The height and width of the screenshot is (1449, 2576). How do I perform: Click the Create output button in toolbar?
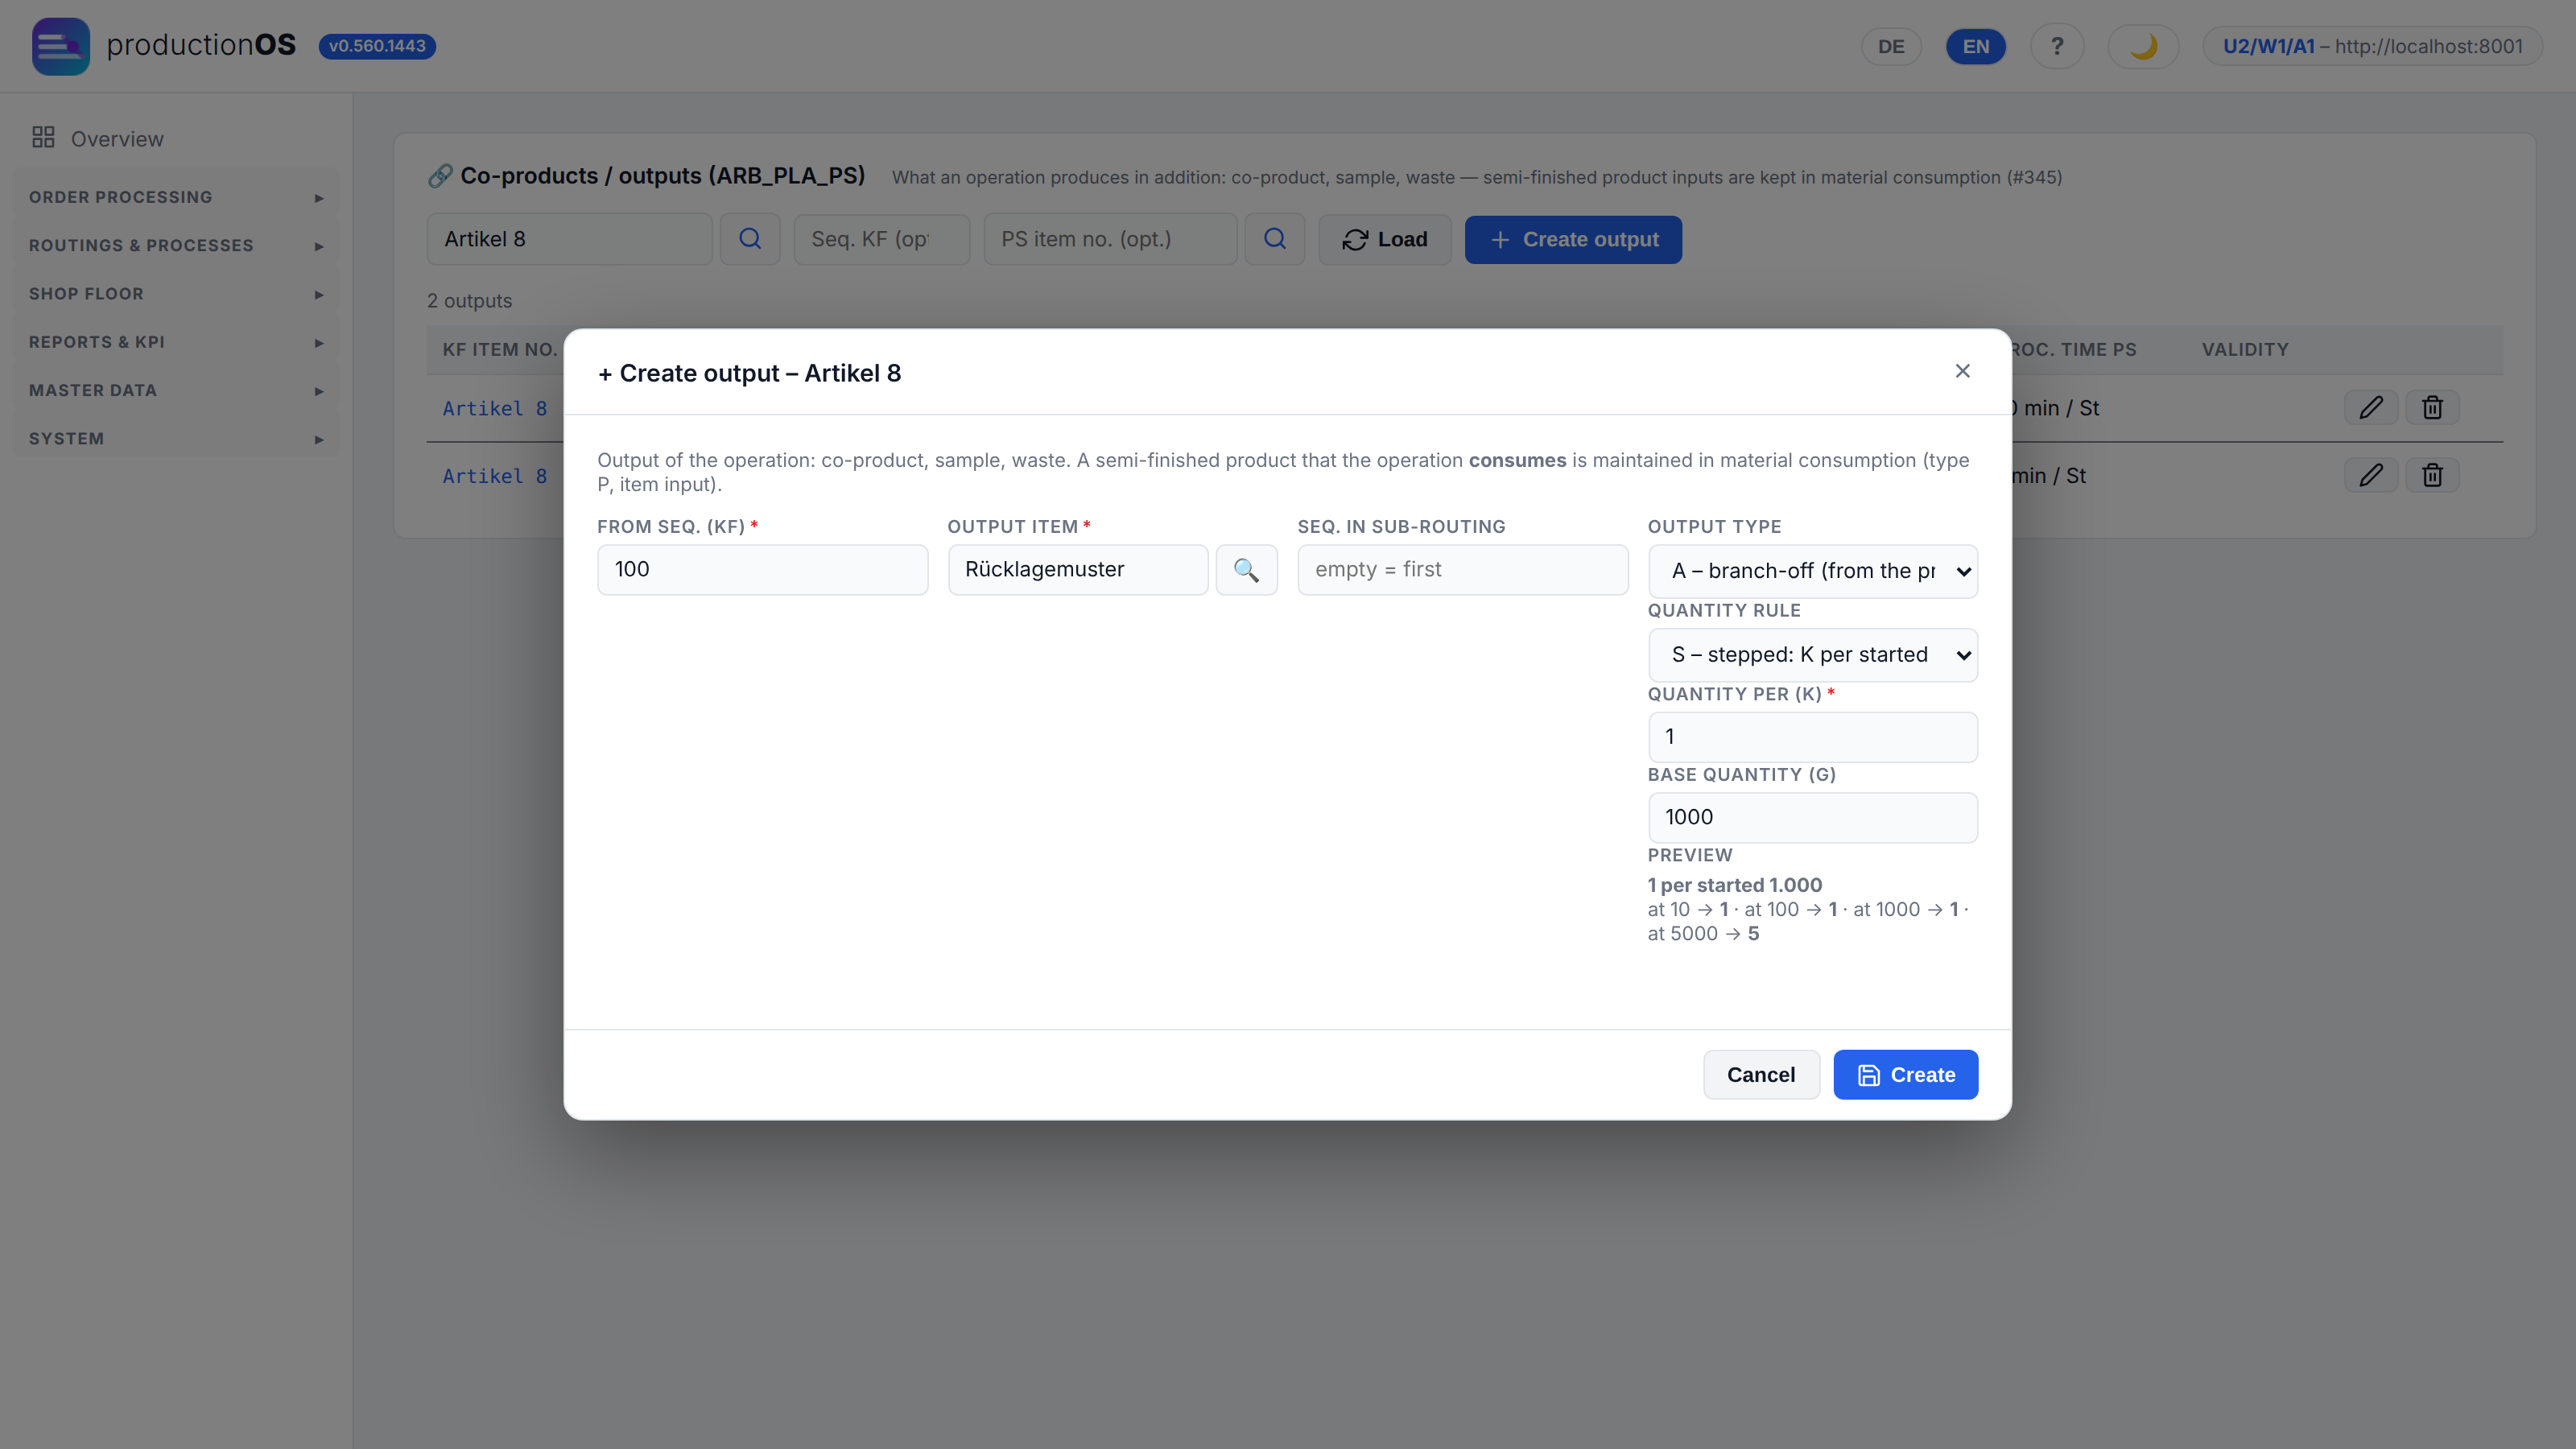click(1573, 240)
